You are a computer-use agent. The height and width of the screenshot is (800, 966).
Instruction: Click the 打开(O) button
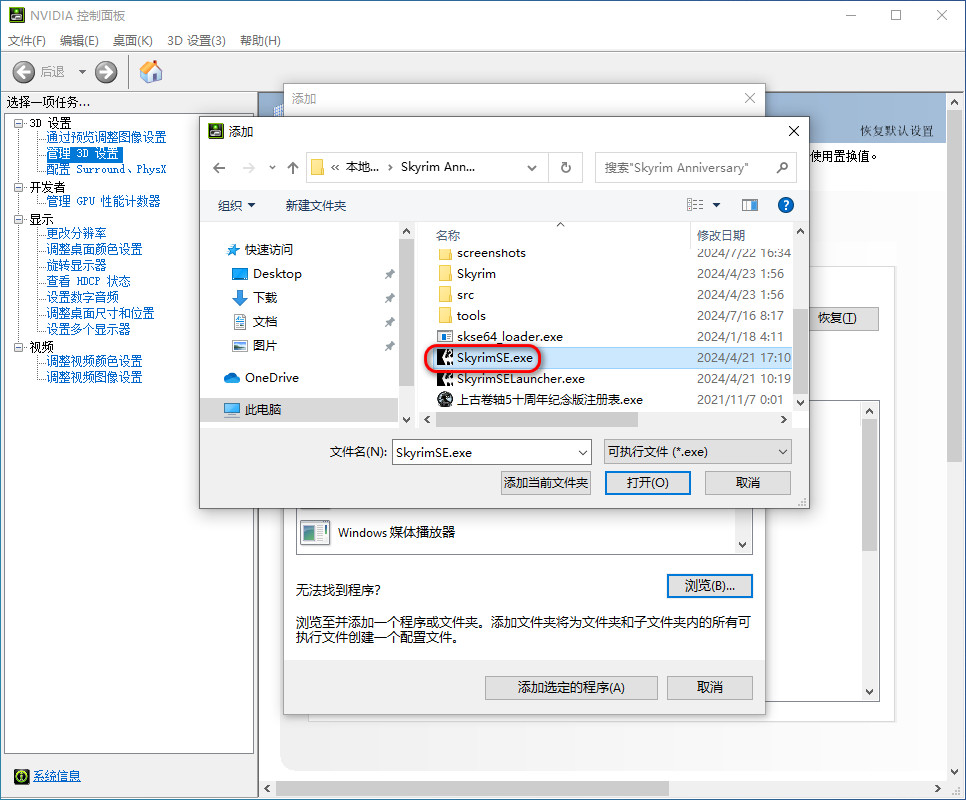pyautogui.click(x=647, y=482)
